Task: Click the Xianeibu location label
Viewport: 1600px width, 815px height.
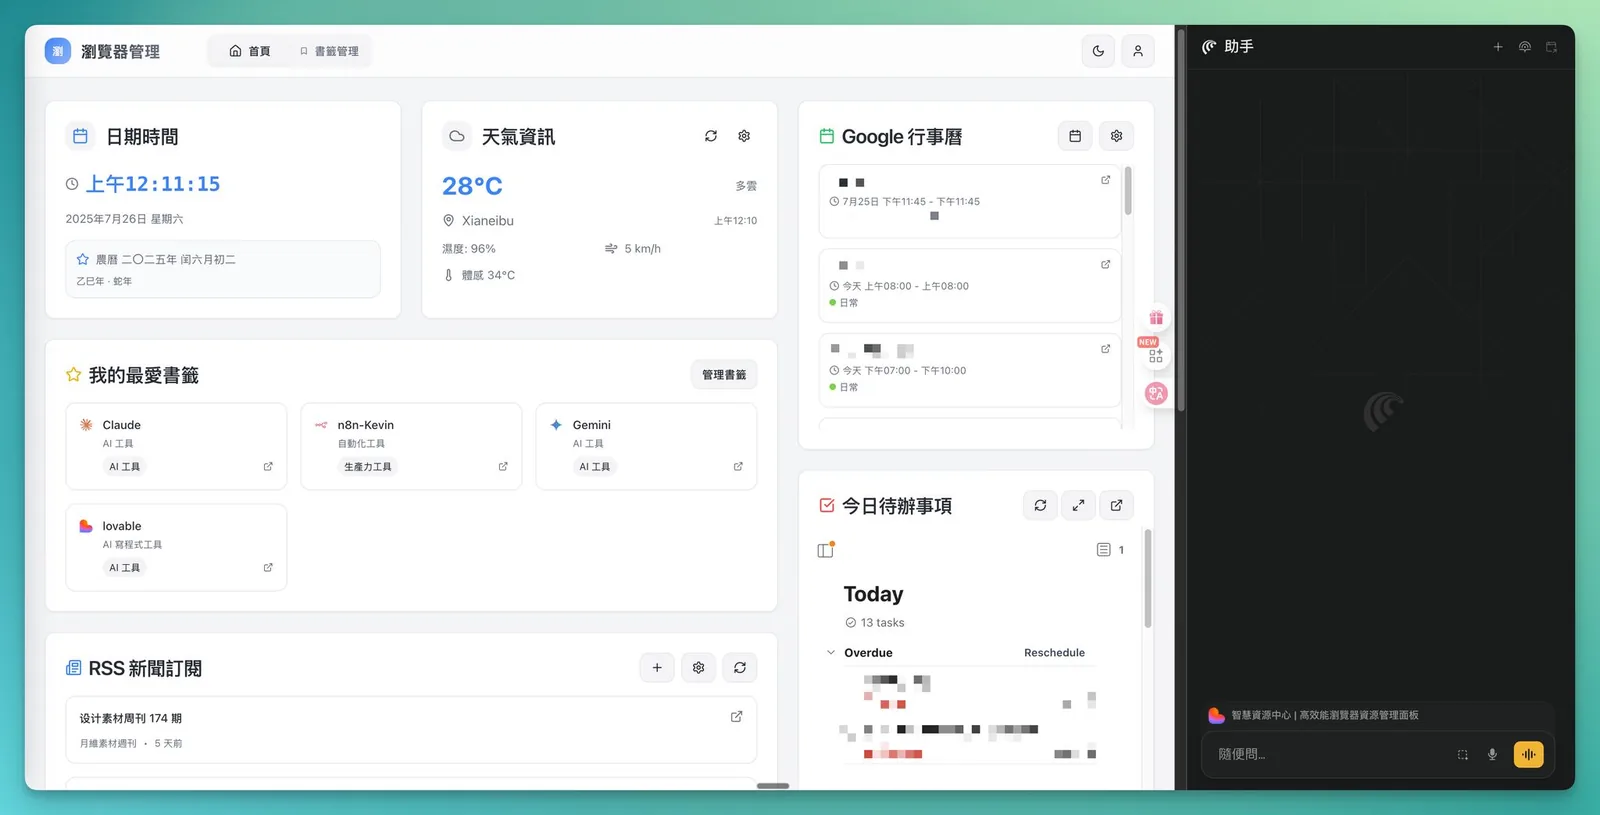Action: [x=488, y=221]
